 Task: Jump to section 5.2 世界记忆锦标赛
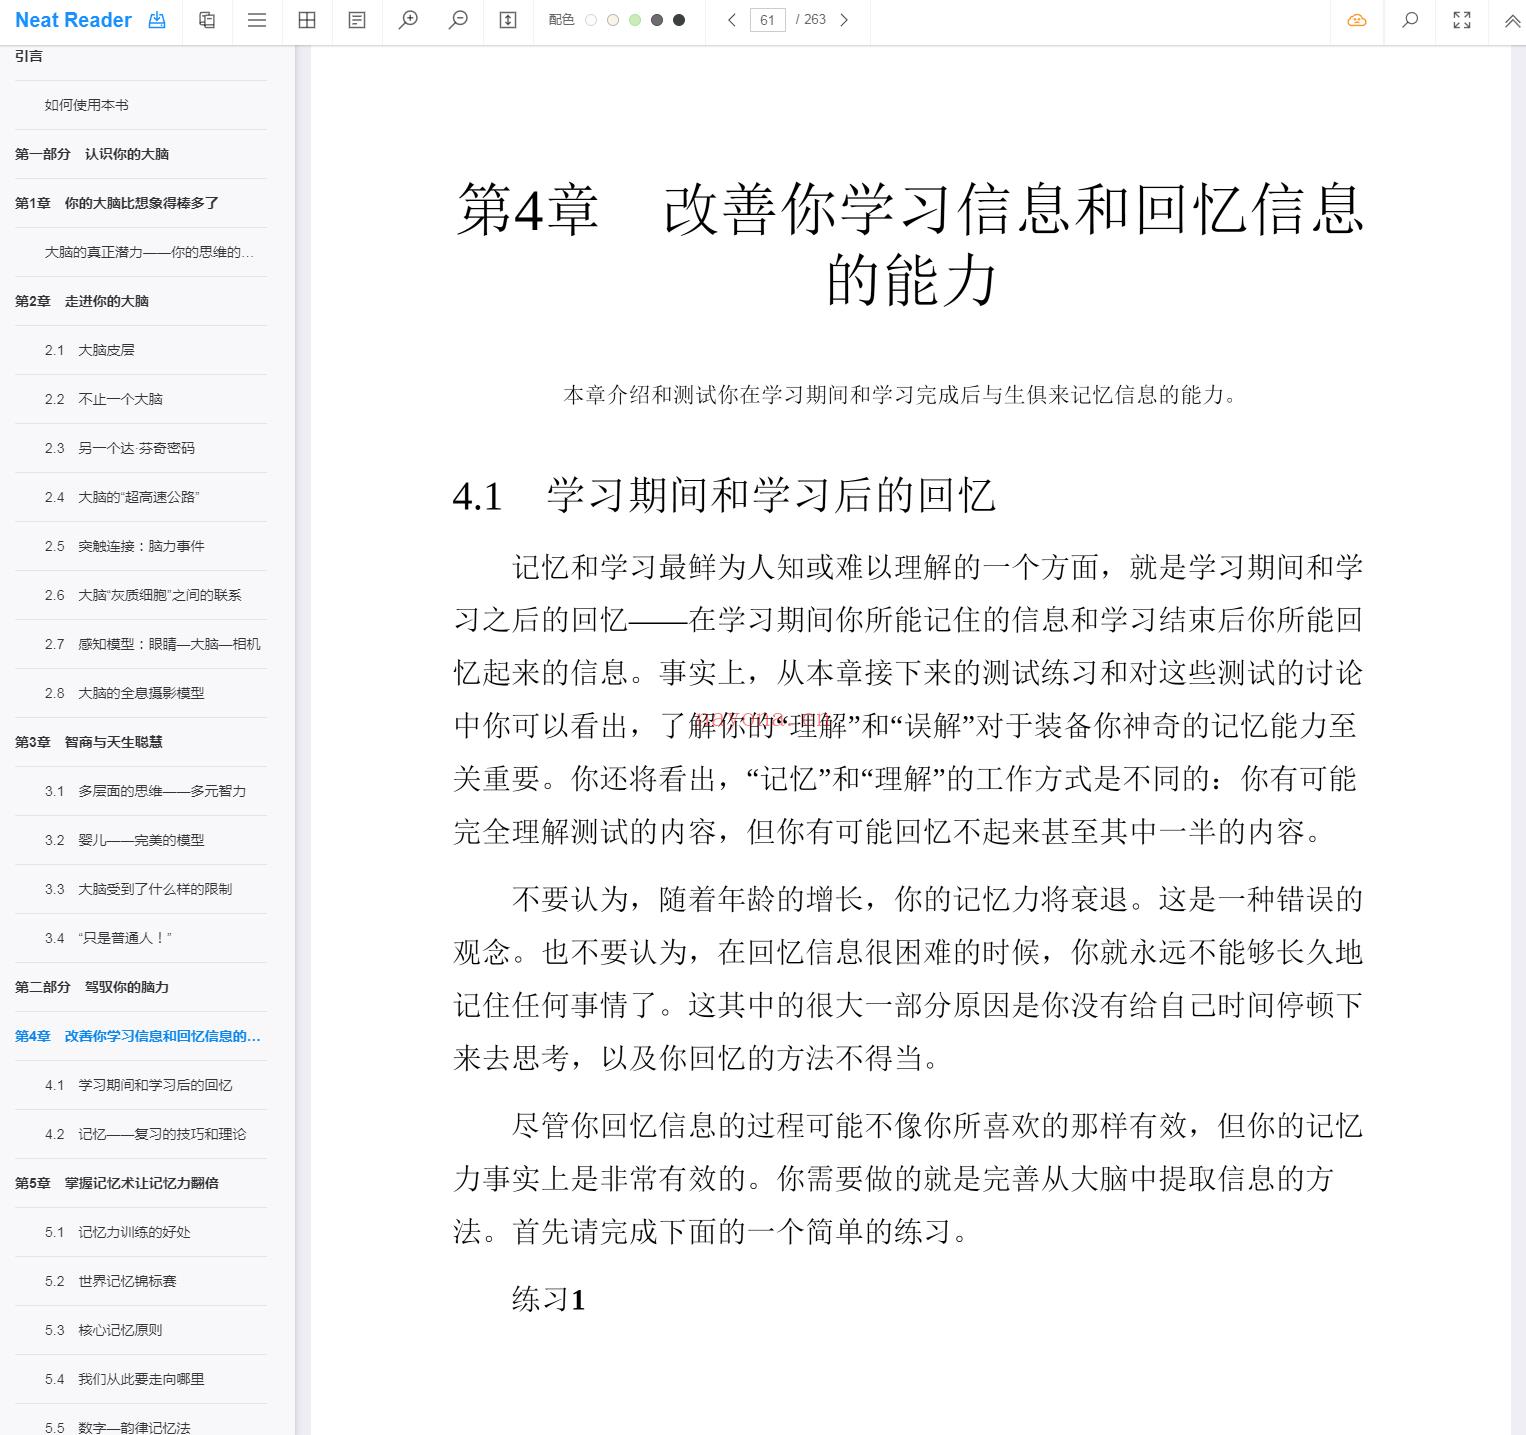click(x=111, y=1281)
